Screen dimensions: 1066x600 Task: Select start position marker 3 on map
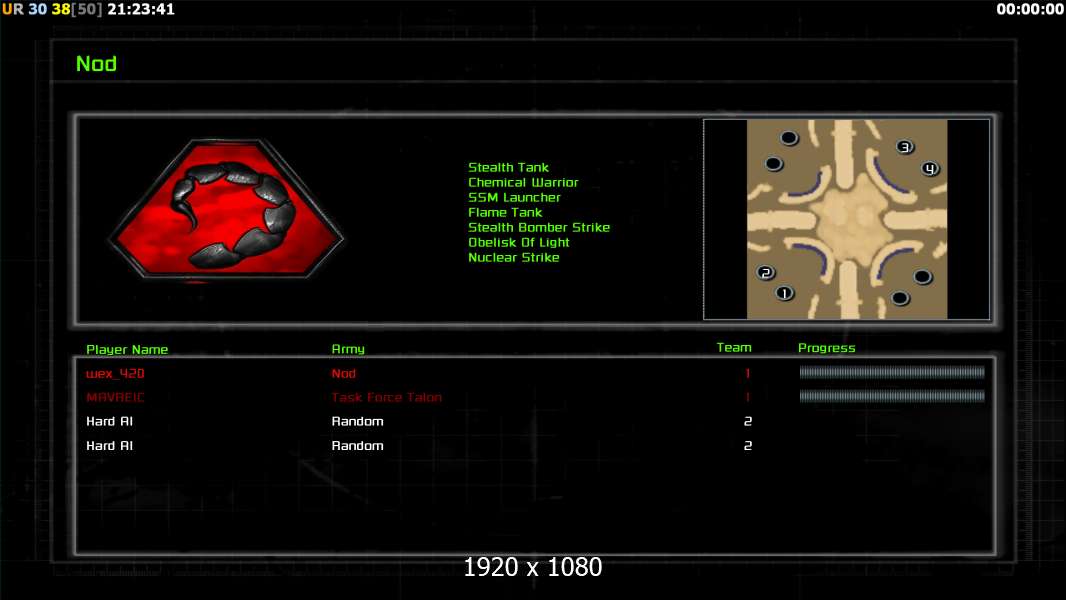[905, 147]
